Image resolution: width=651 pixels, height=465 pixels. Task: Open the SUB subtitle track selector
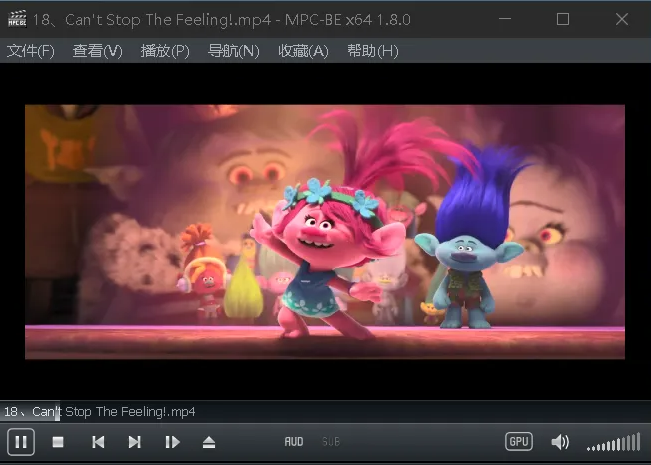(x=330, y=441)
